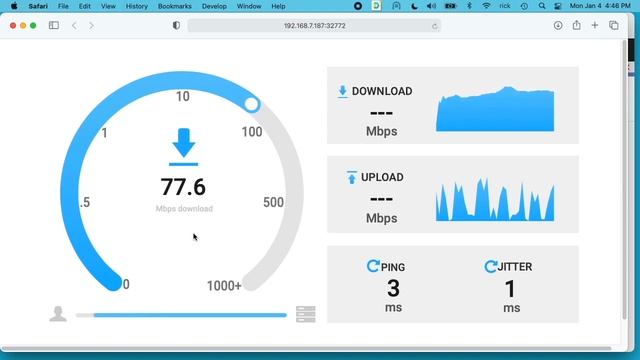Open the History menu
The height and width of the screenshot is (360, 640).
point(136,6)
